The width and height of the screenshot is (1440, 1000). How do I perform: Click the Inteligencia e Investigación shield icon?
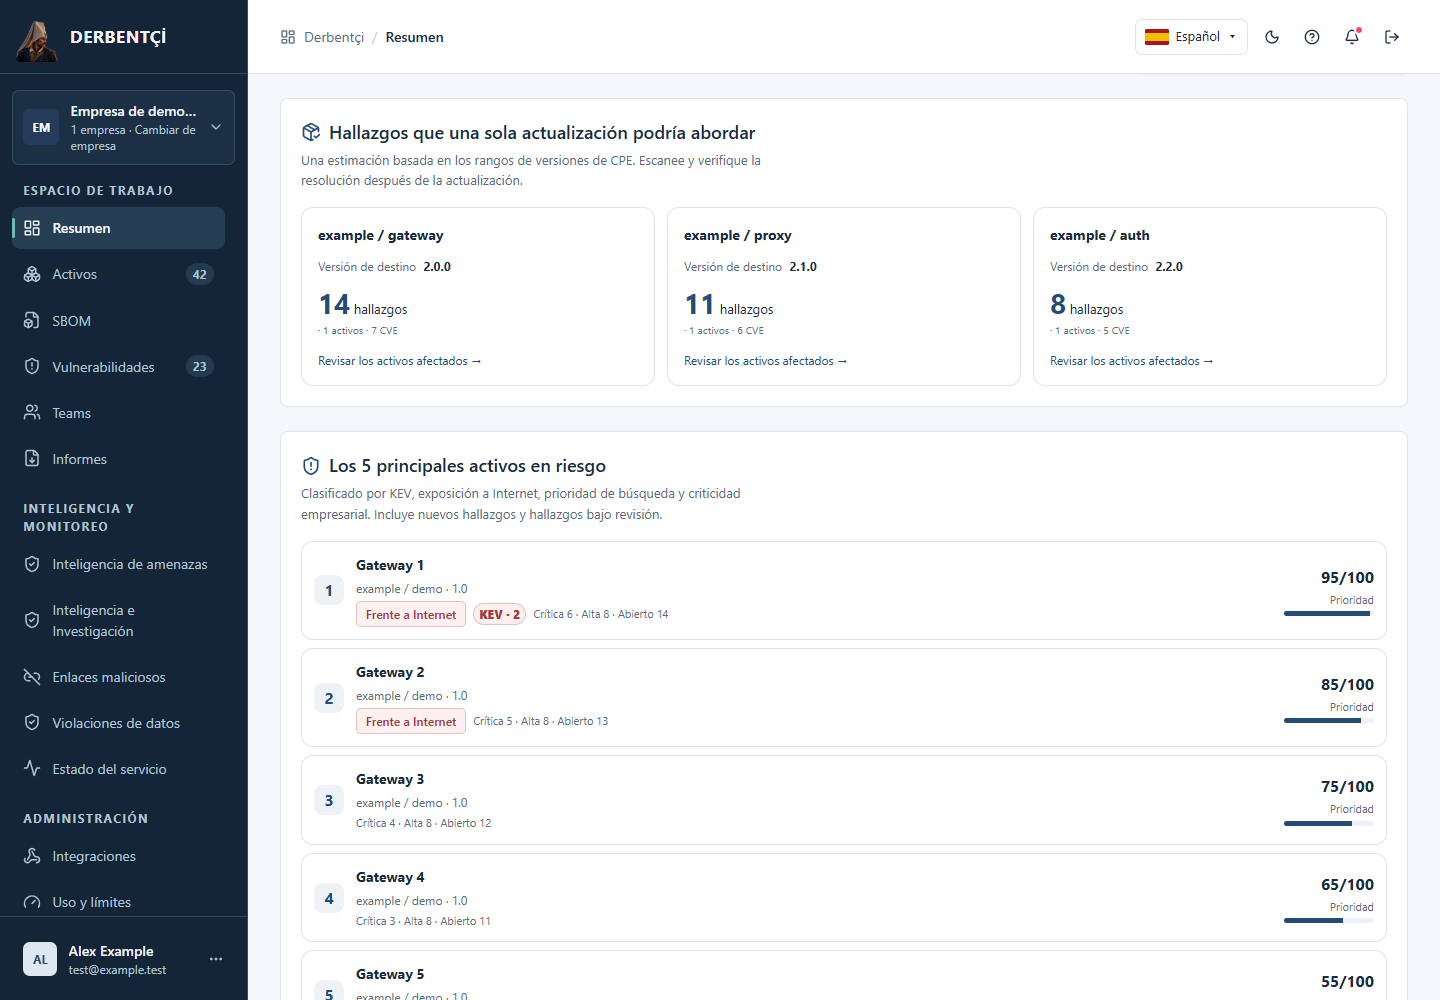click(32, 621)
